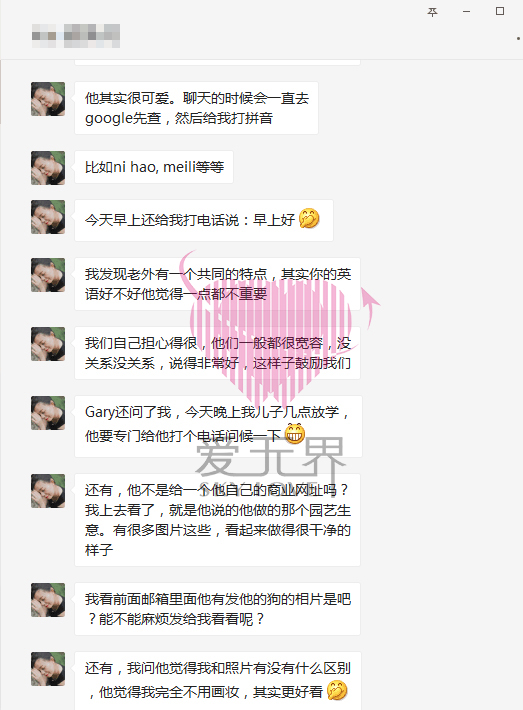Select the message asking for 狗的相片

coord(217,609)
